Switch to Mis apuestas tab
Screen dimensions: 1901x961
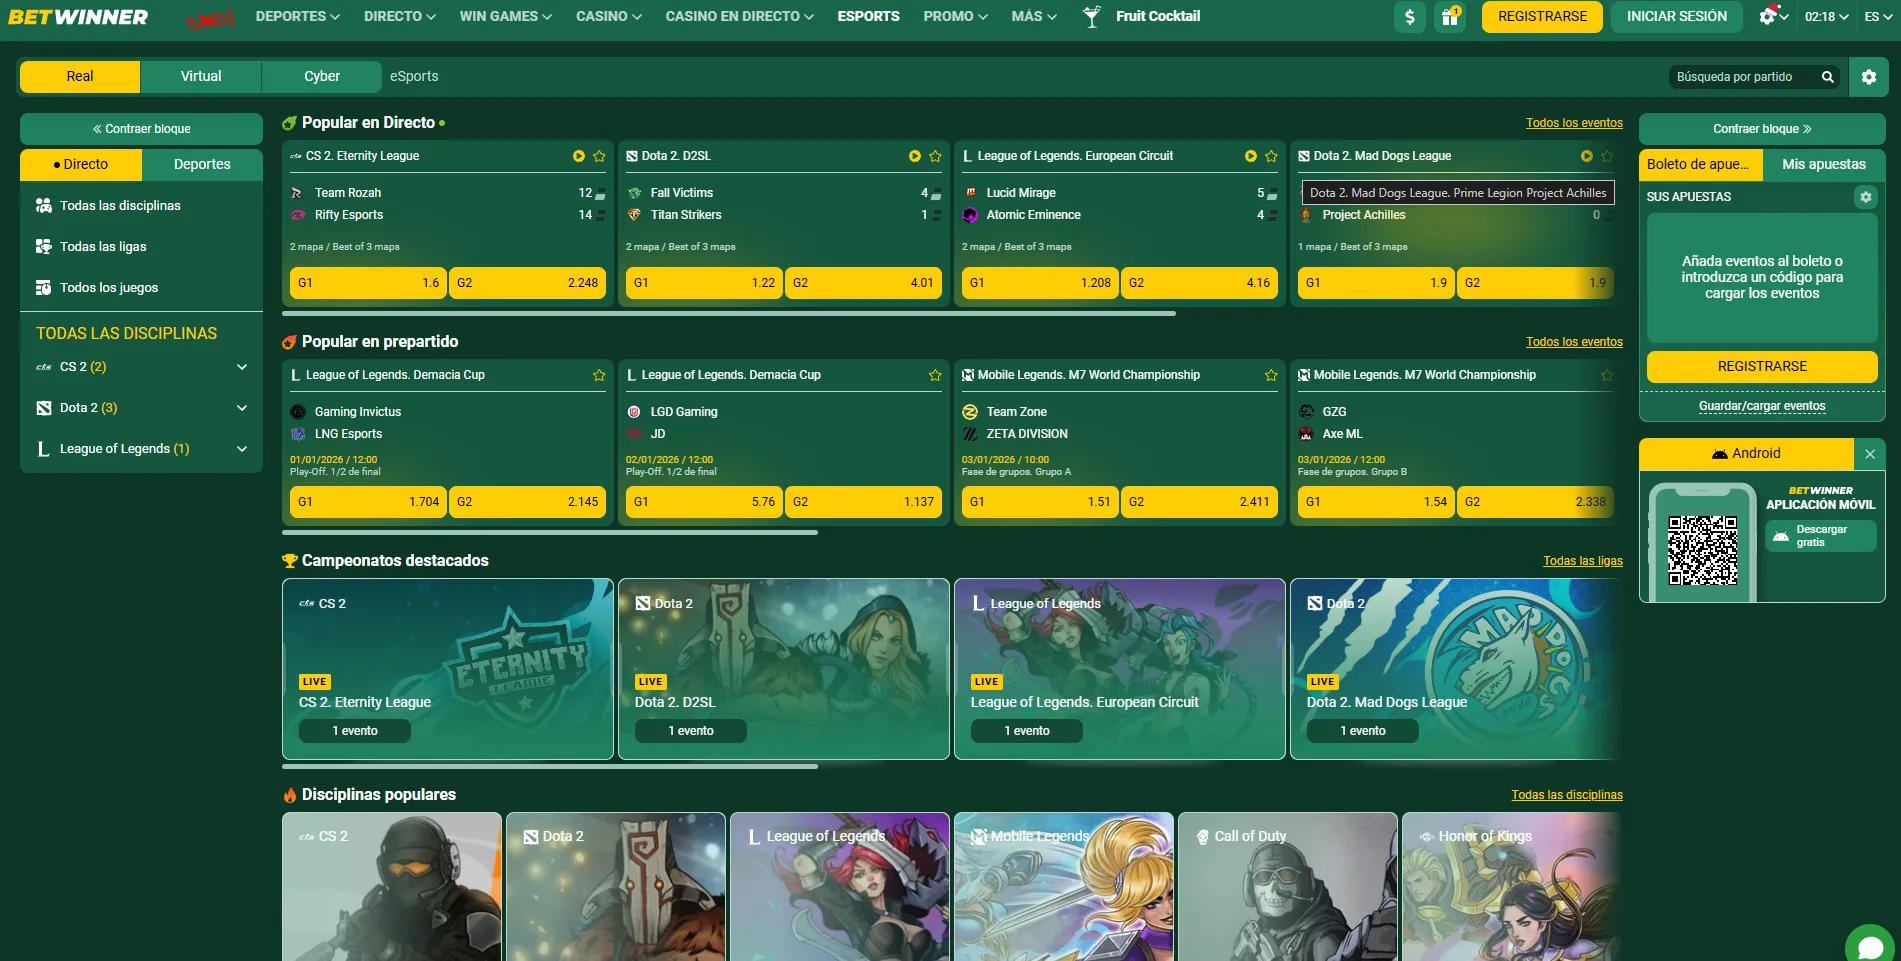coord(1824,164)
